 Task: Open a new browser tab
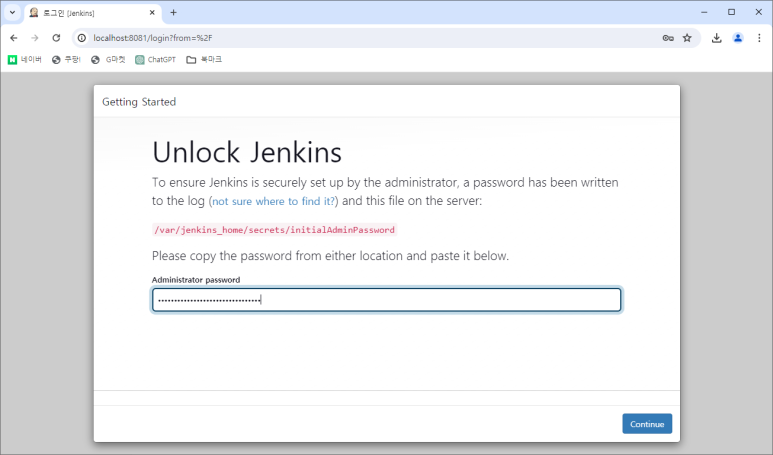point(174,13)
